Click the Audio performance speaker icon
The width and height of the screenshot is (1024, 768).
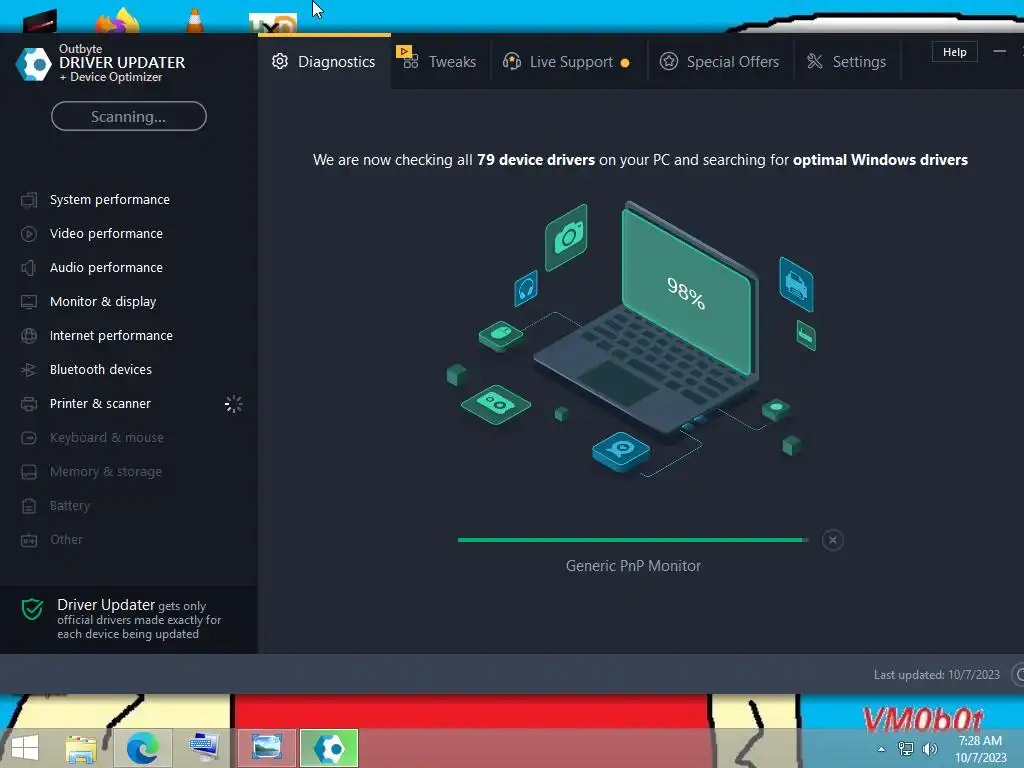[x=29, y=268]
